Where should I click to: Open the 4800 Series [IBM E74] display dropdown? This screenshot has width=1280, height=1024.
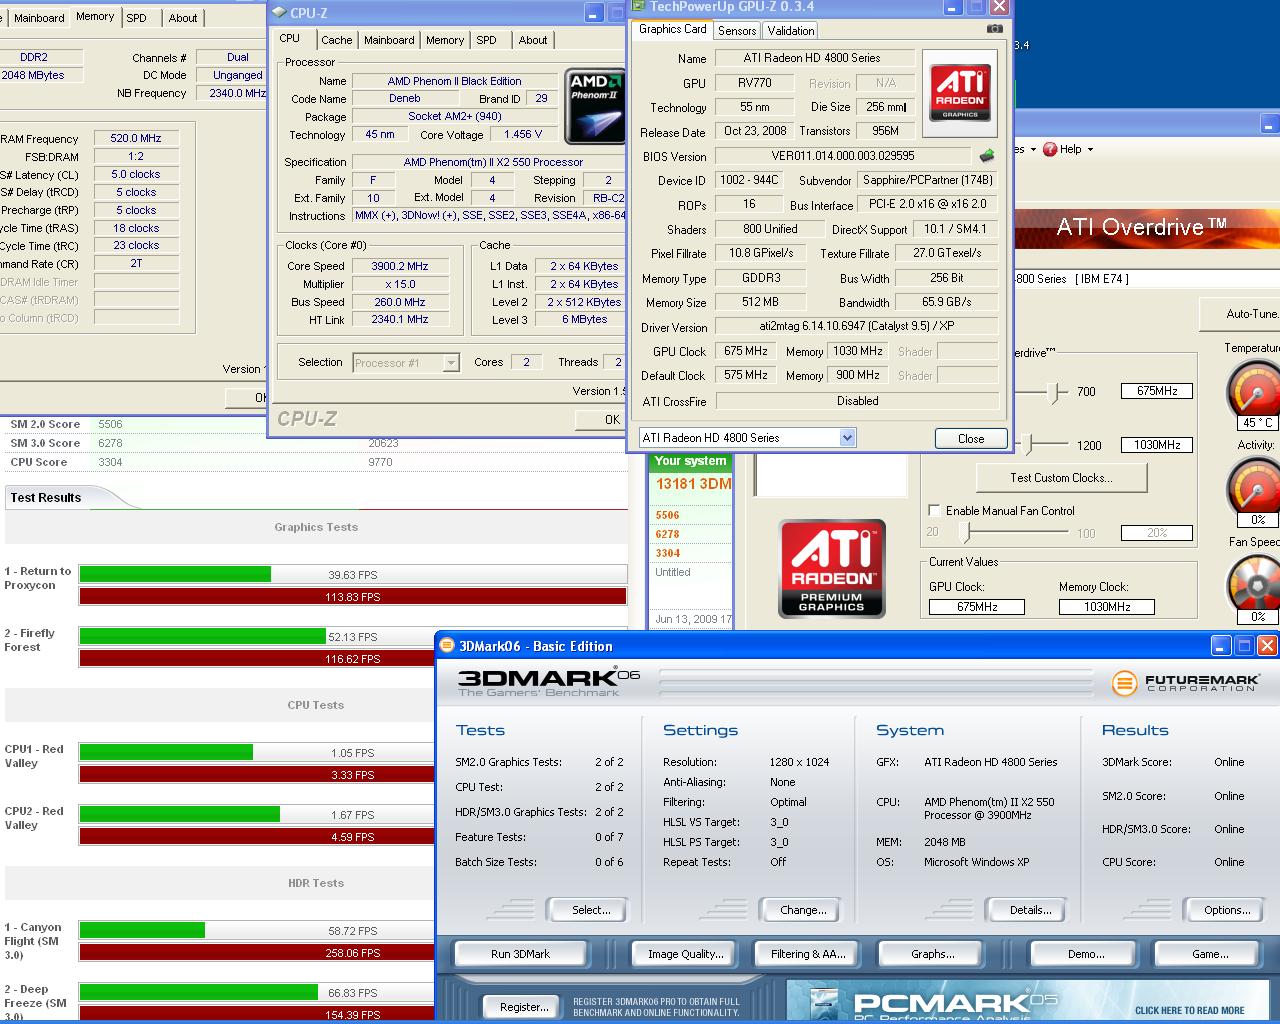click(x=1147, y=279)
